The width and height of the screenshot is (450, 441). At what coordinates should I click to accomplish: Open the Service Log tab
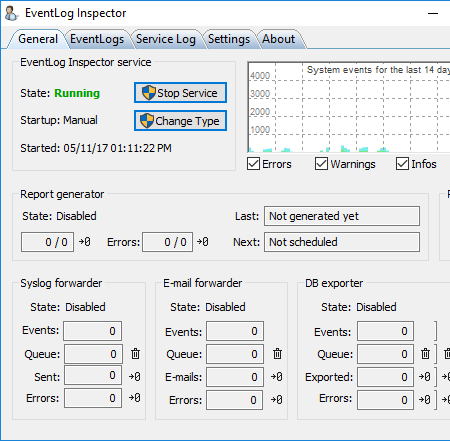[x=166, y=39]
